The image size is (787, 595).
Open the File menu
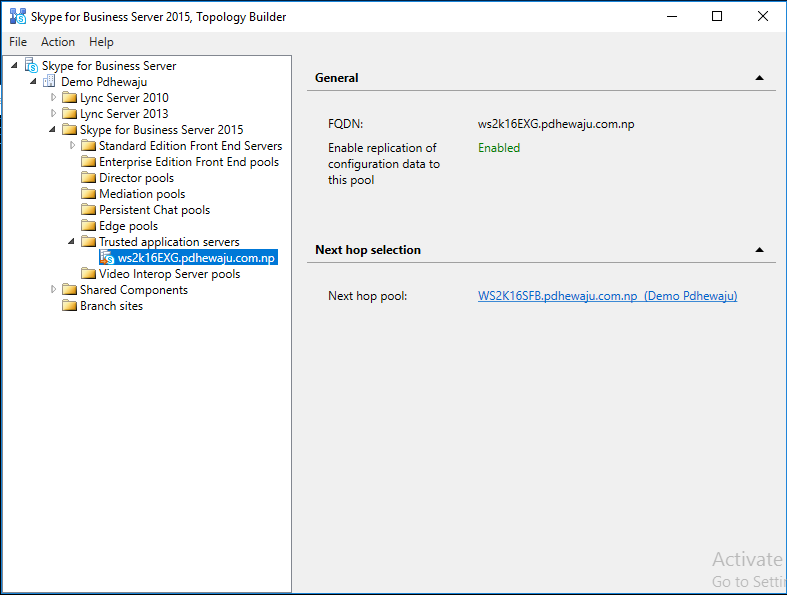(18, 42)
